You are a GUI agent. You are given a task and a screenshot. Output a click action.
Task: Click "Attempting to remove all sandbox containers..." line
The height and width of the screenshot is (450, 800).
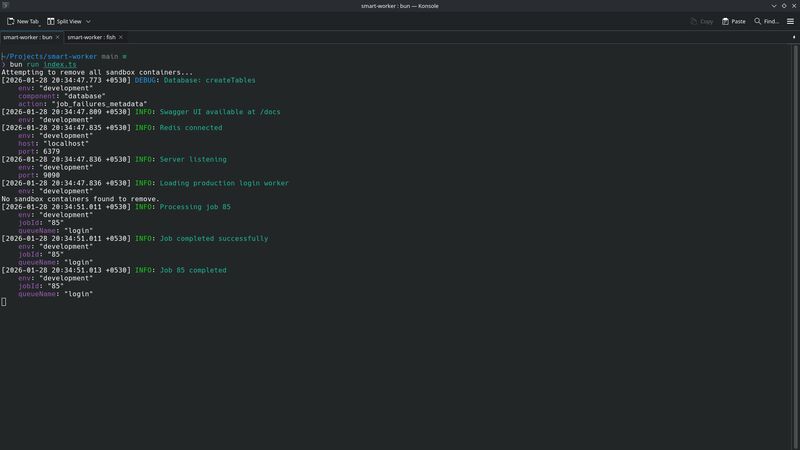97,72
